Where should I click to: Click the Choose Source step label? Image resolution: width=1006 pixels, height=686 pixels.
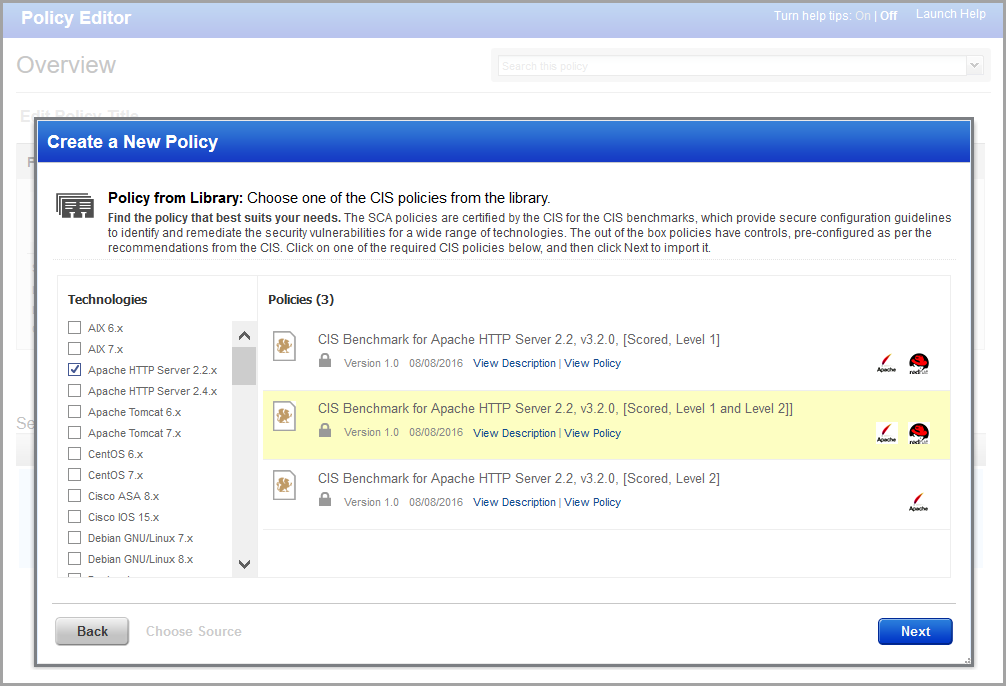194,631
